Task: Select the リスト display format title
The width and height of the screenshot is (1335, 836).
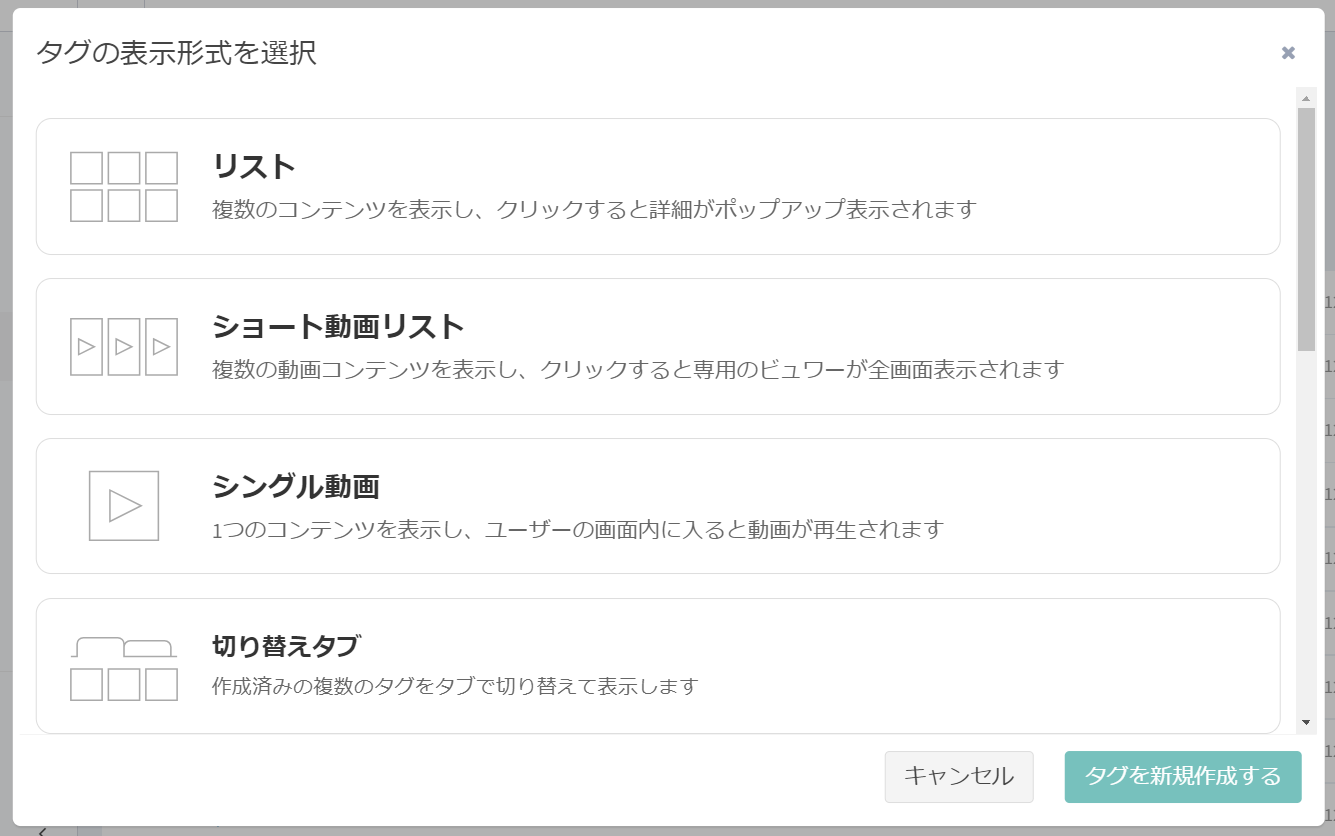Action: (x=254, y=166)
